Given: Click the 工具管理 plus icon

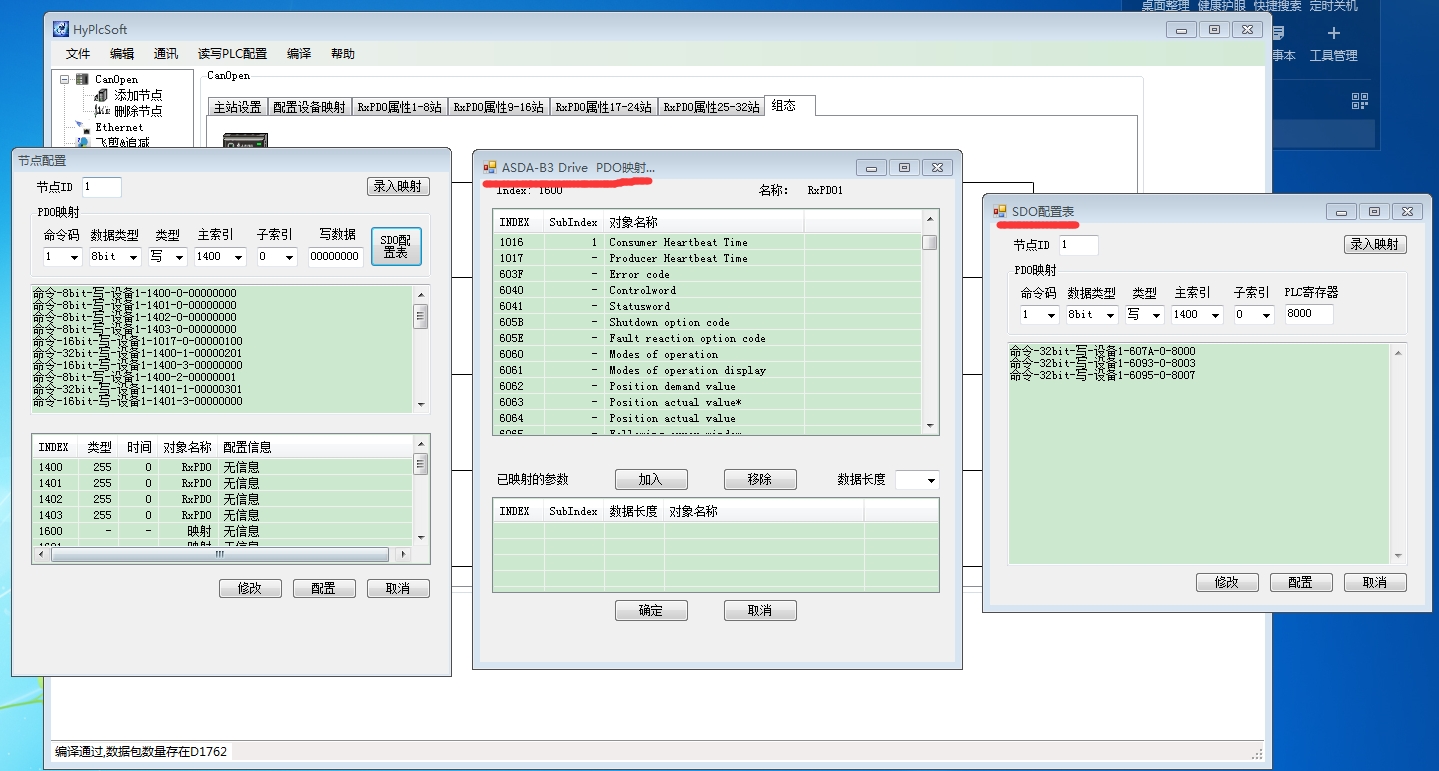Looking at the screenshot, I should [x=1333, y=34].
